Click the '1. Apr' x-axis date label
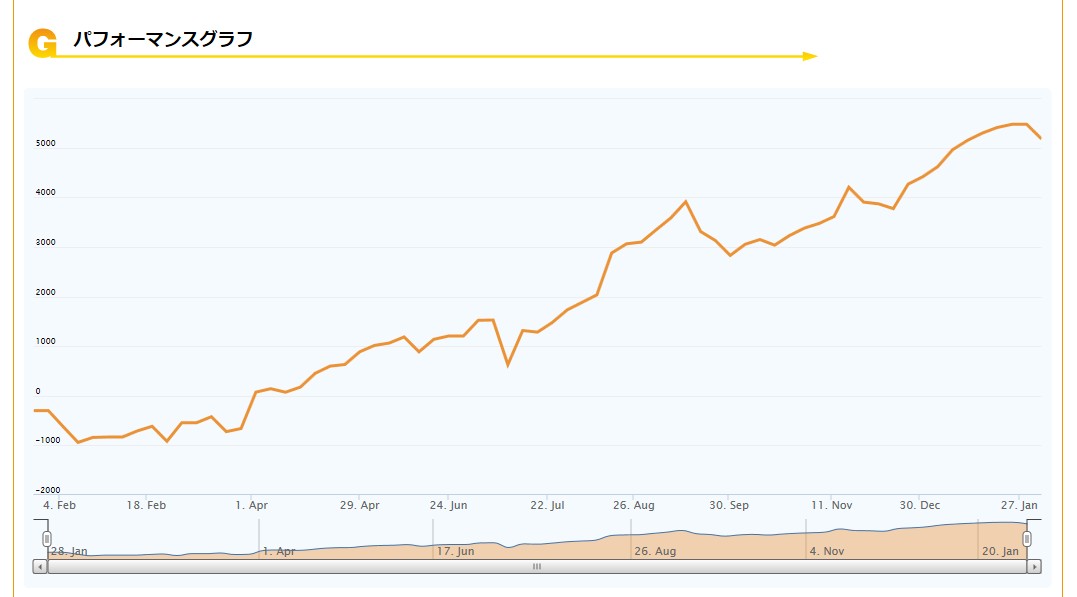Image resolution: width=1077 pixels, height=597 pixels. [252, 506]
